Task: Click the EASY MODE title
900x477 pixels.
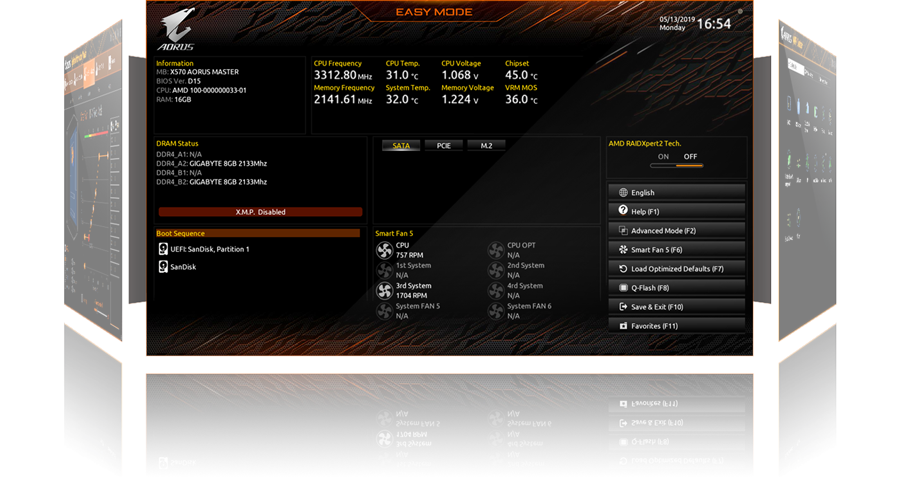Action: pos(434,12)
